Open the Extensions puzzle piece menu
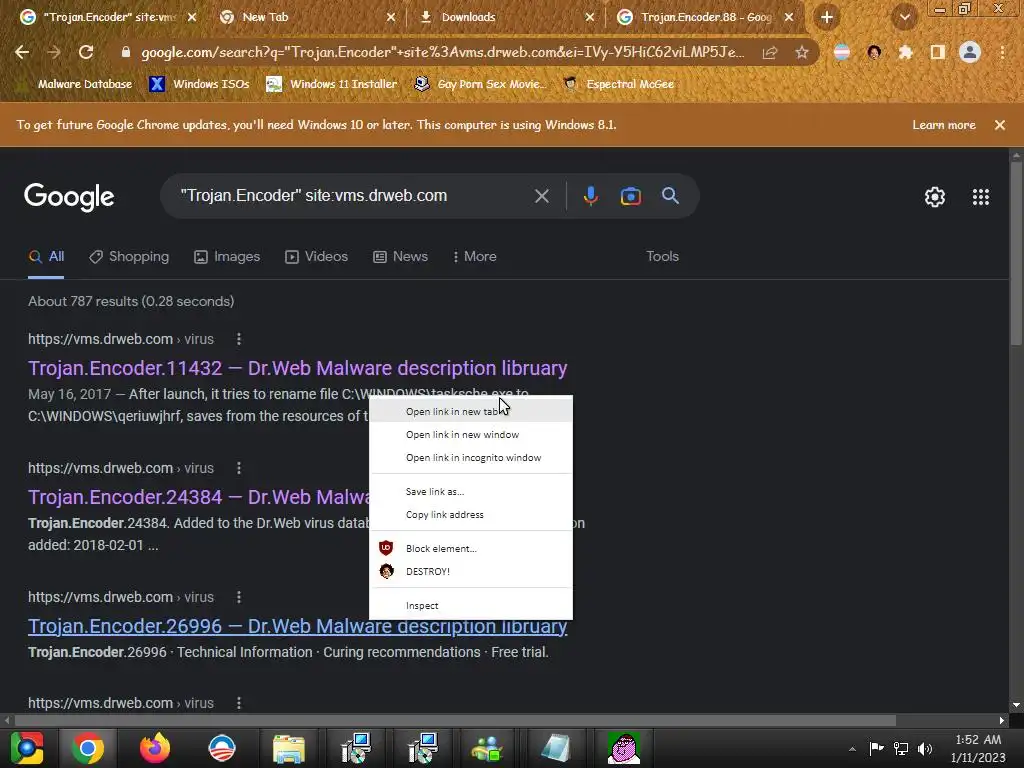The height and width of the screenshot is (768, 1024). (906, 52)
